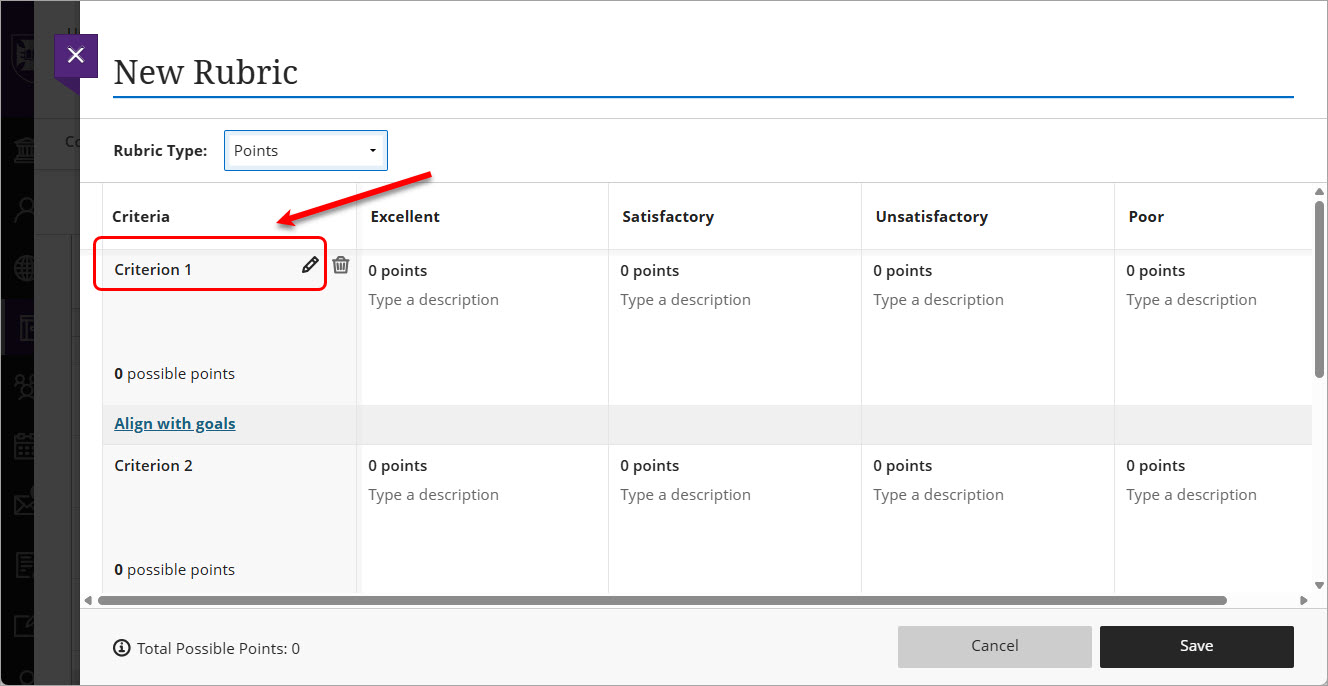The width and height of the screenshot is (1328, 686).
Task: Open the Calendar icon in the sidebar
Action: tap(22, 446)
